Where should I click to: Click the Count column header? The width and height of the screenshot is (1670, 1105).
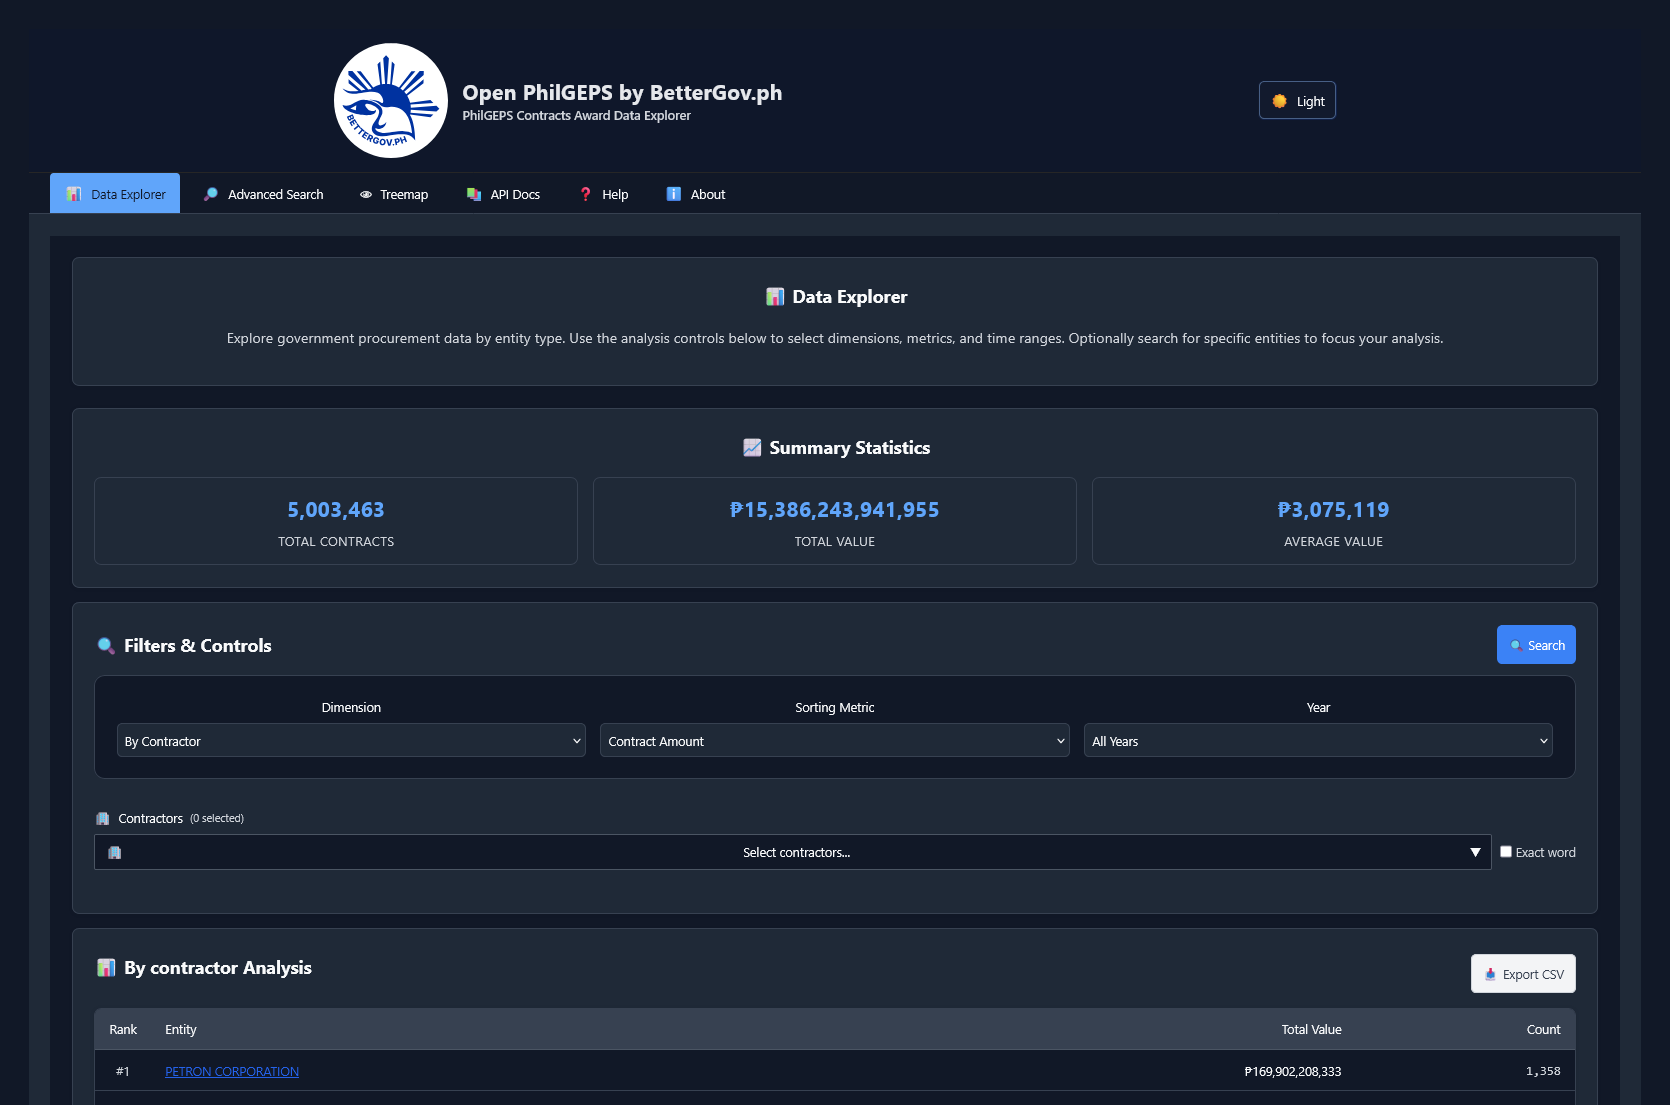(x=1543, y=1029)
